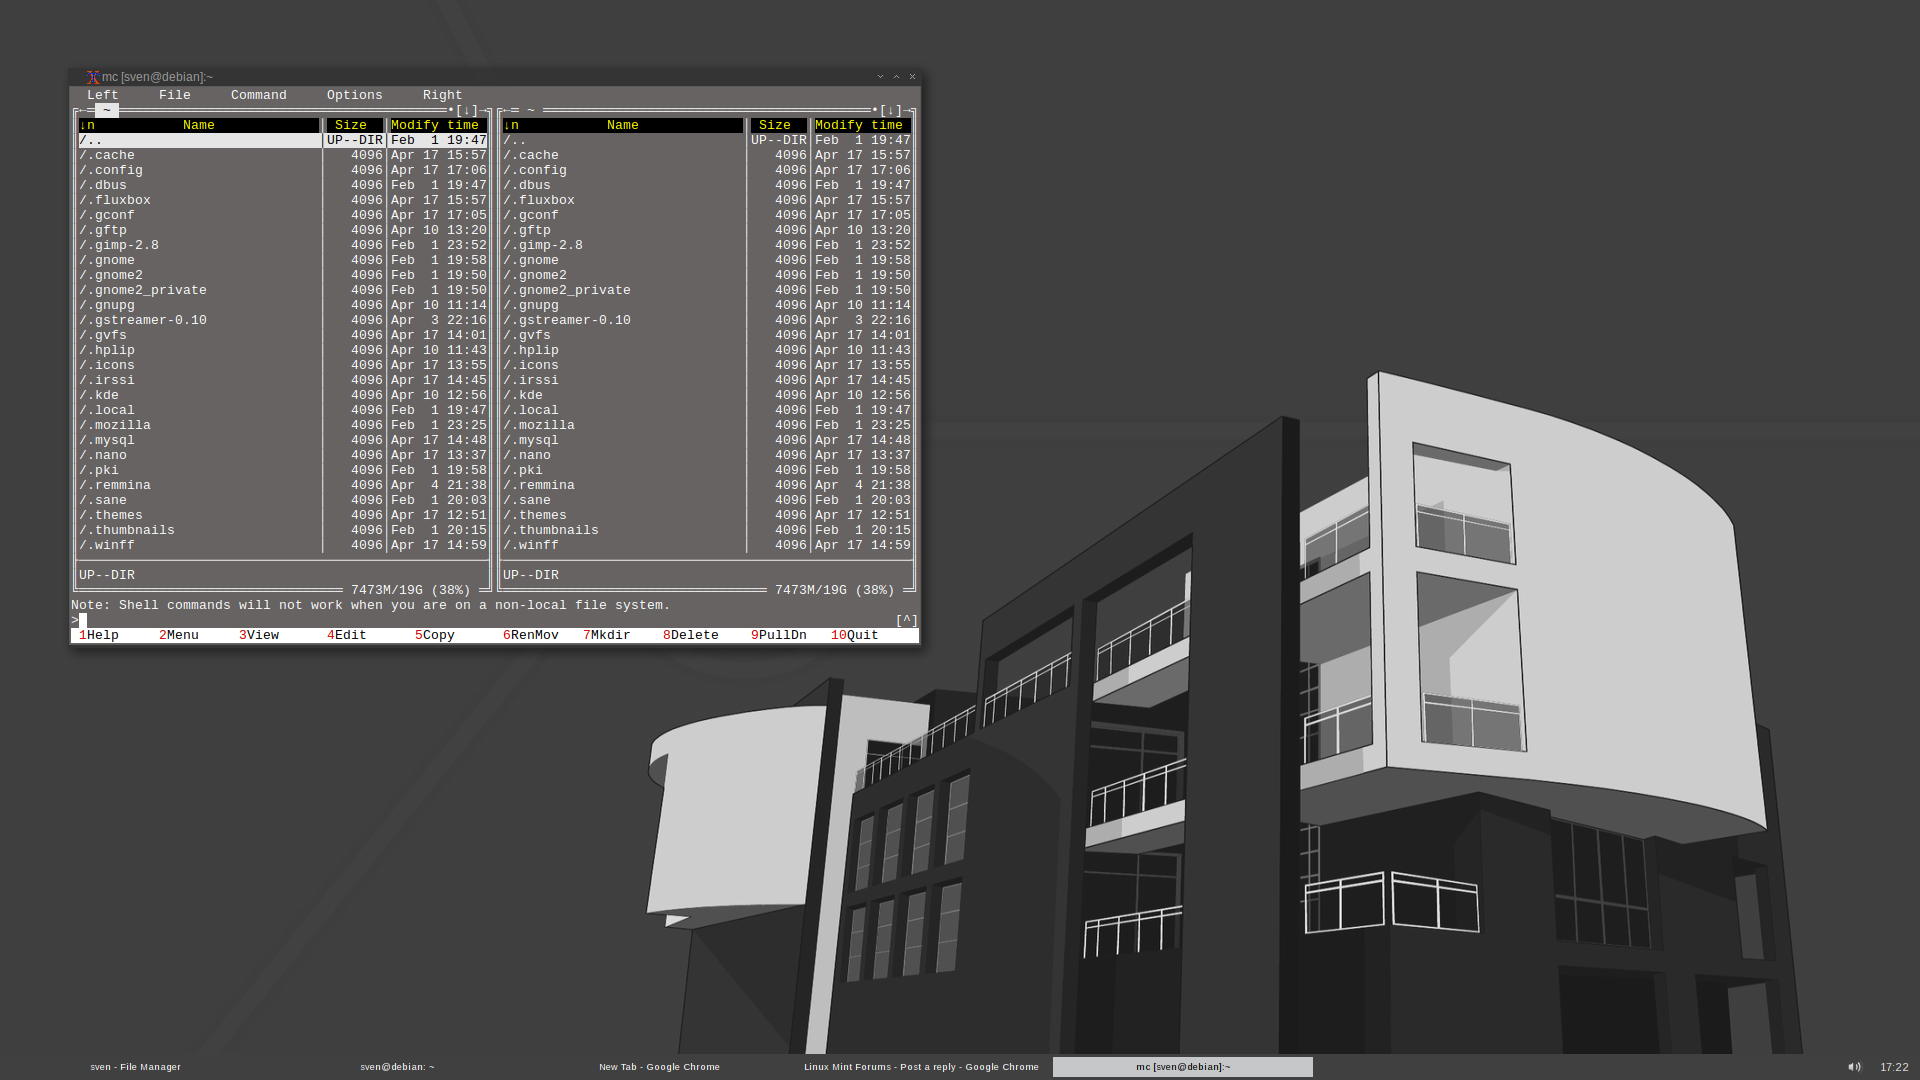The height and width of the screenshot is (1080, 1920).
Task: Toggle sort order arrow in left panel header
Action: point(83,125)
